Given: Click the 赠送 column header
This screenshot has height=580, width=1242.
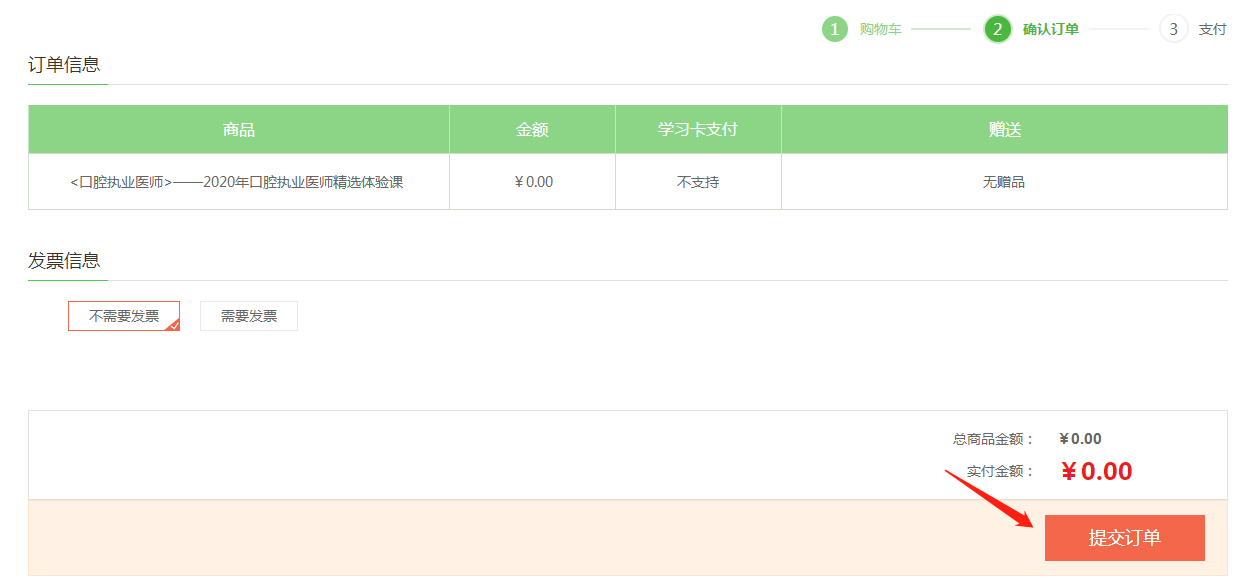Looking at the screenshot, I should 1004,130.
